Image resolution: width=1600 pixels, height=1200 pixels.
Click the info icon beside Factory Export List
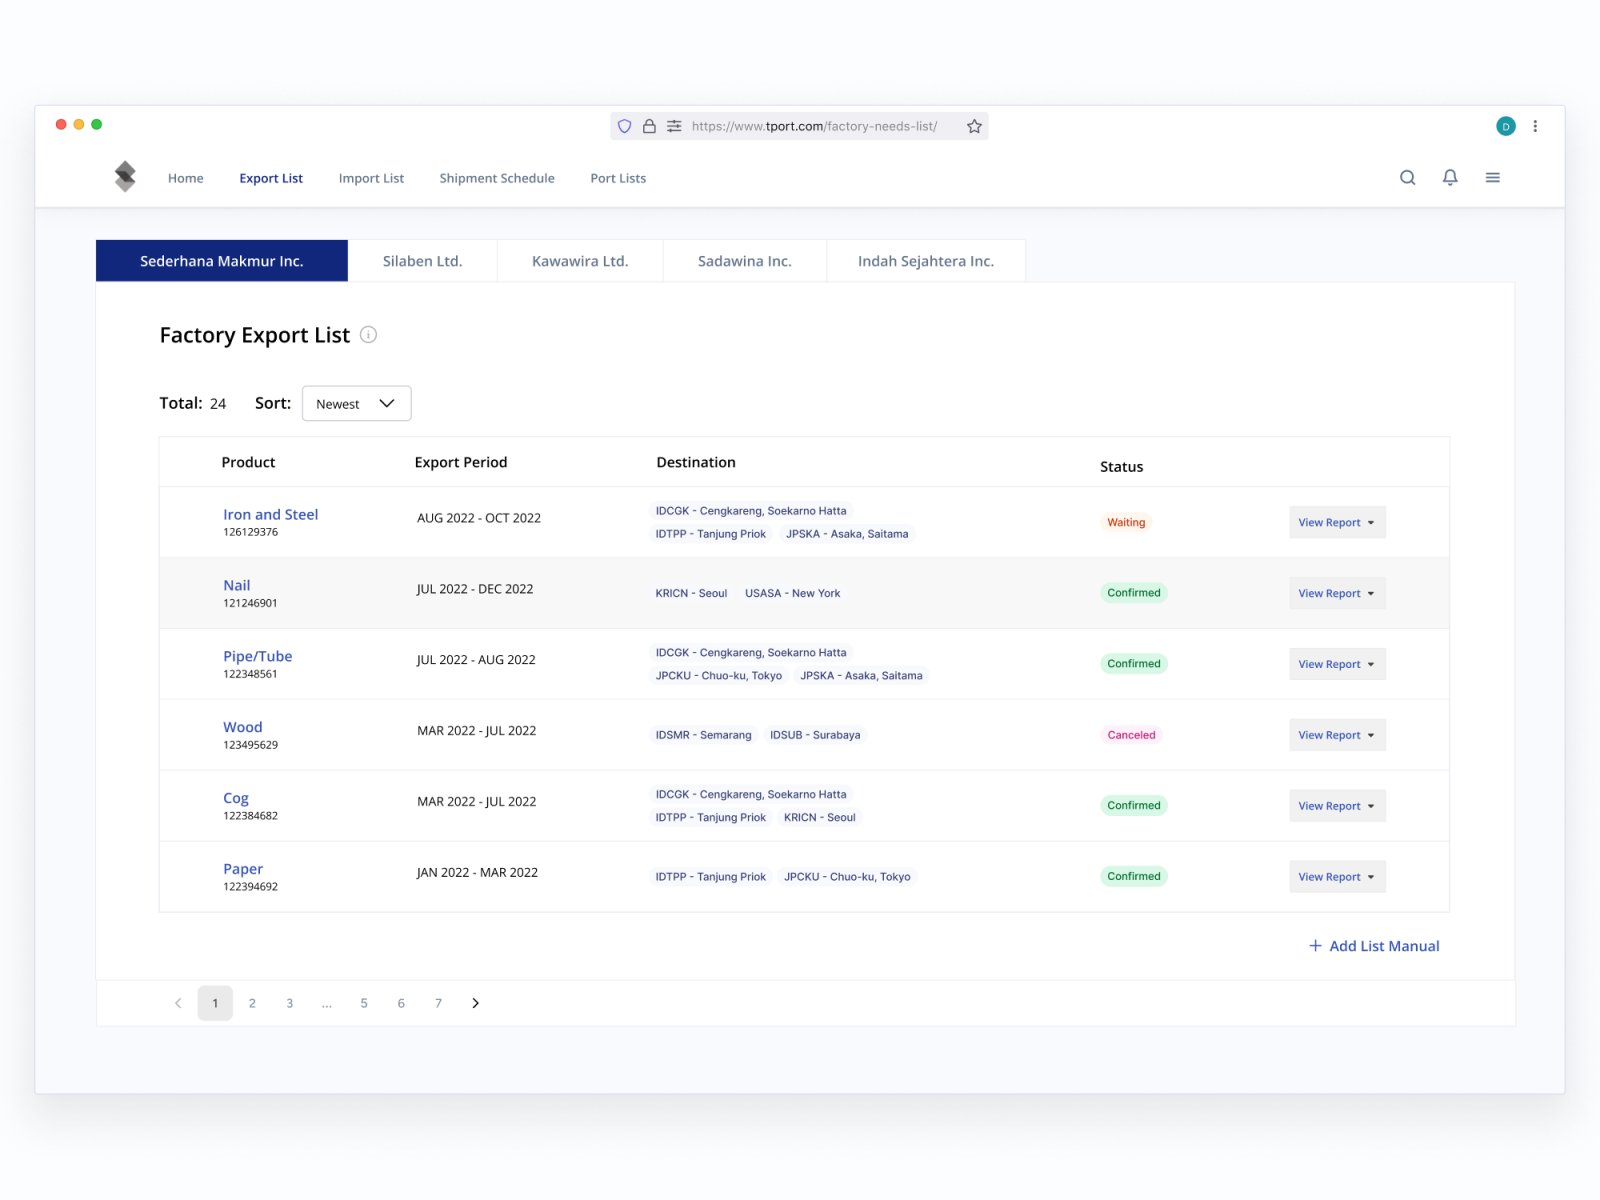point(368,335)
